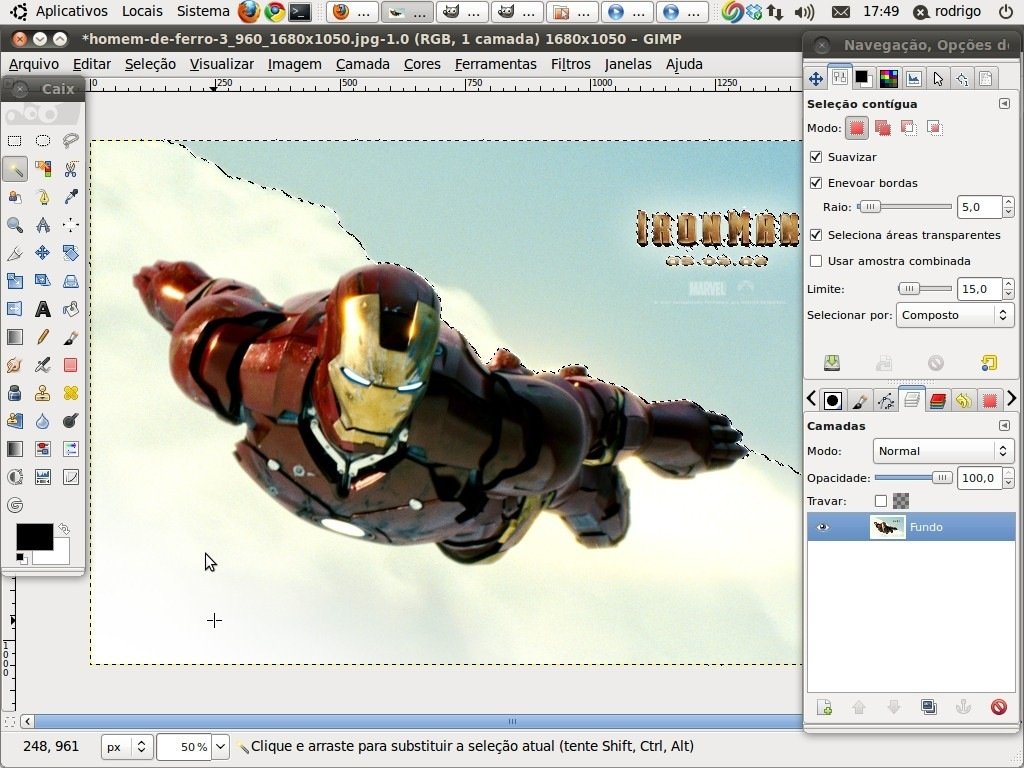
Task: Adjust the Raio value stepper
Action: (1009, 207)
